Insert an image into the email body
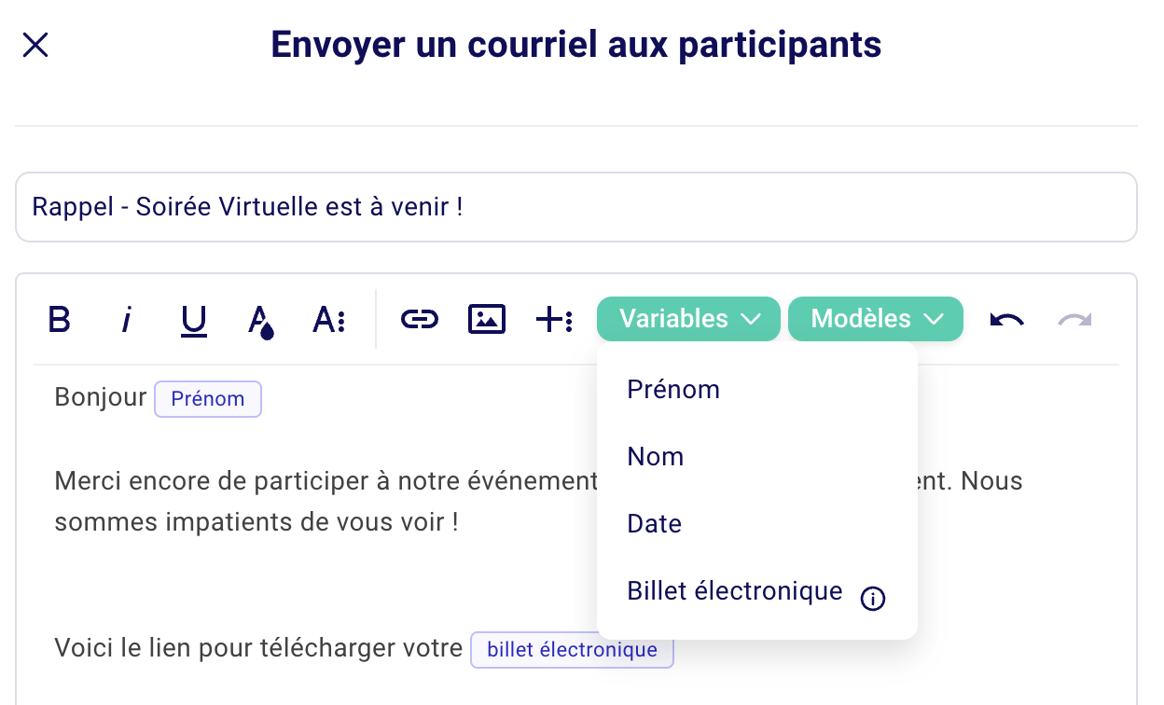This screenshot has height=705, width=1164. (486, 319)
